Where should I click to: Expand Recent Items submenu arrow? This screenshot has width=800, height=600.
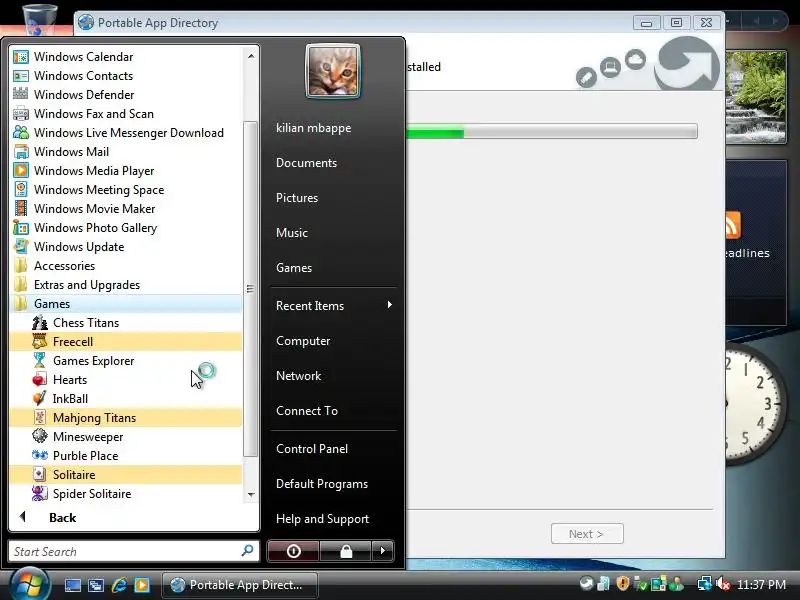[389, 305]
